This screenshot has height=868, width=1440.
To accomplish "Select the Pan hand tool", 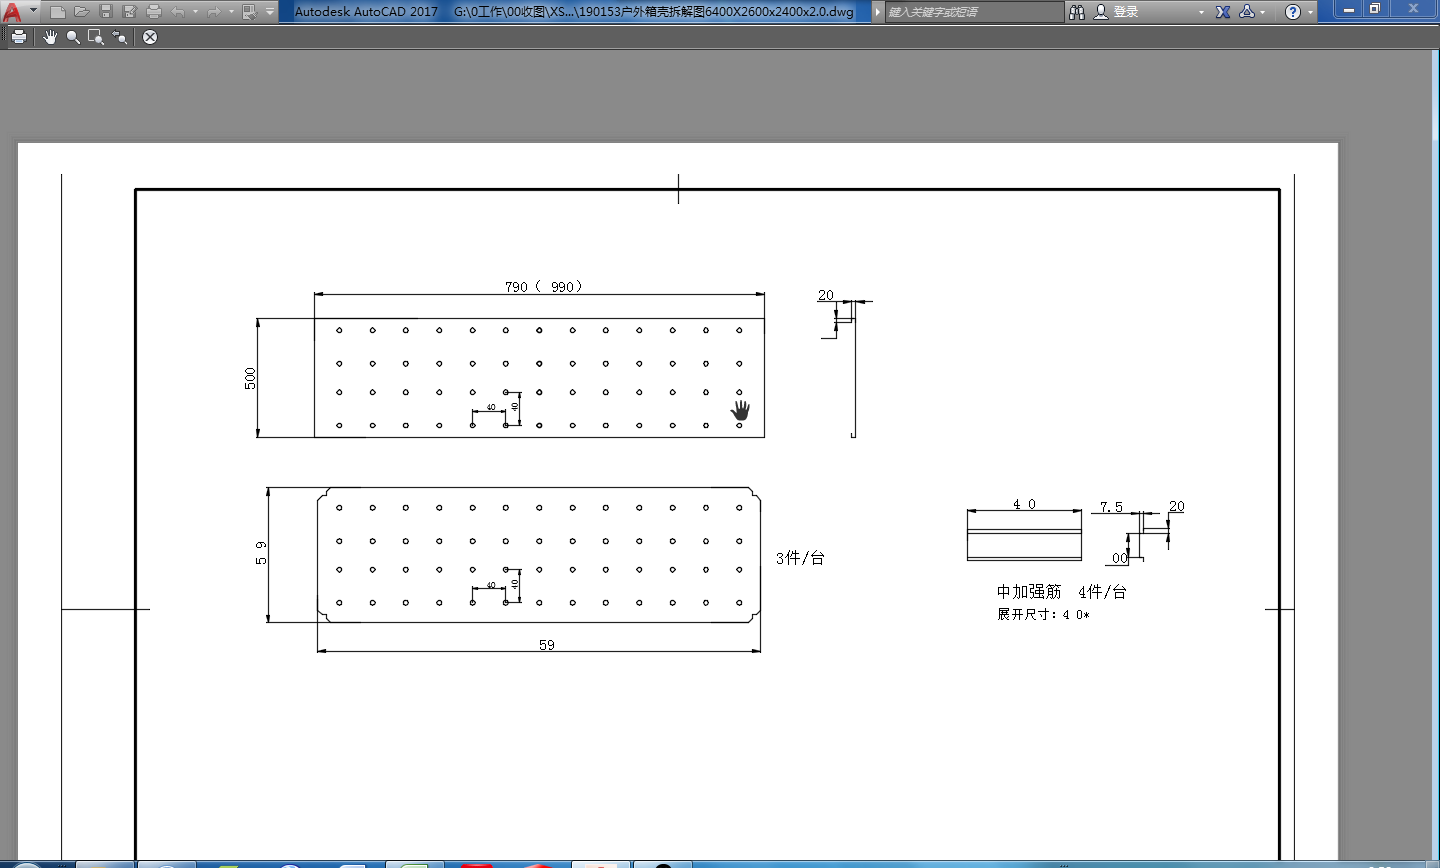I will [x=50, y=37].
